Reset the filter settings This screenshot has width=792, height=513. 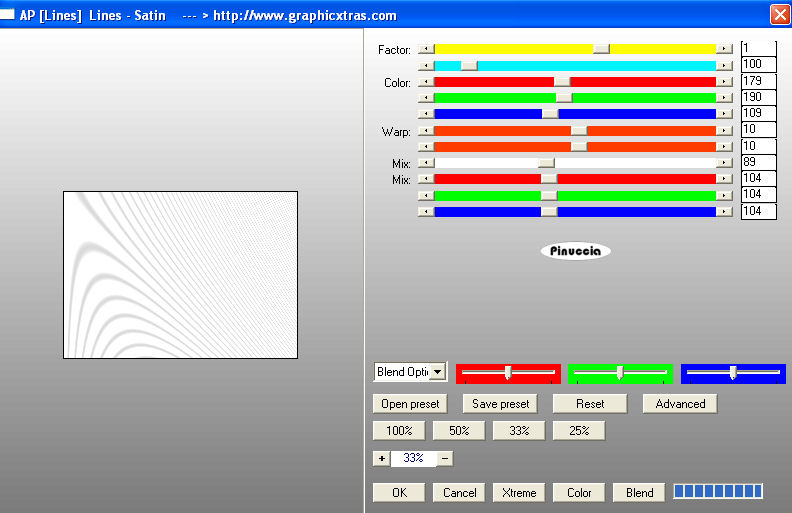(x=590, y=404)
